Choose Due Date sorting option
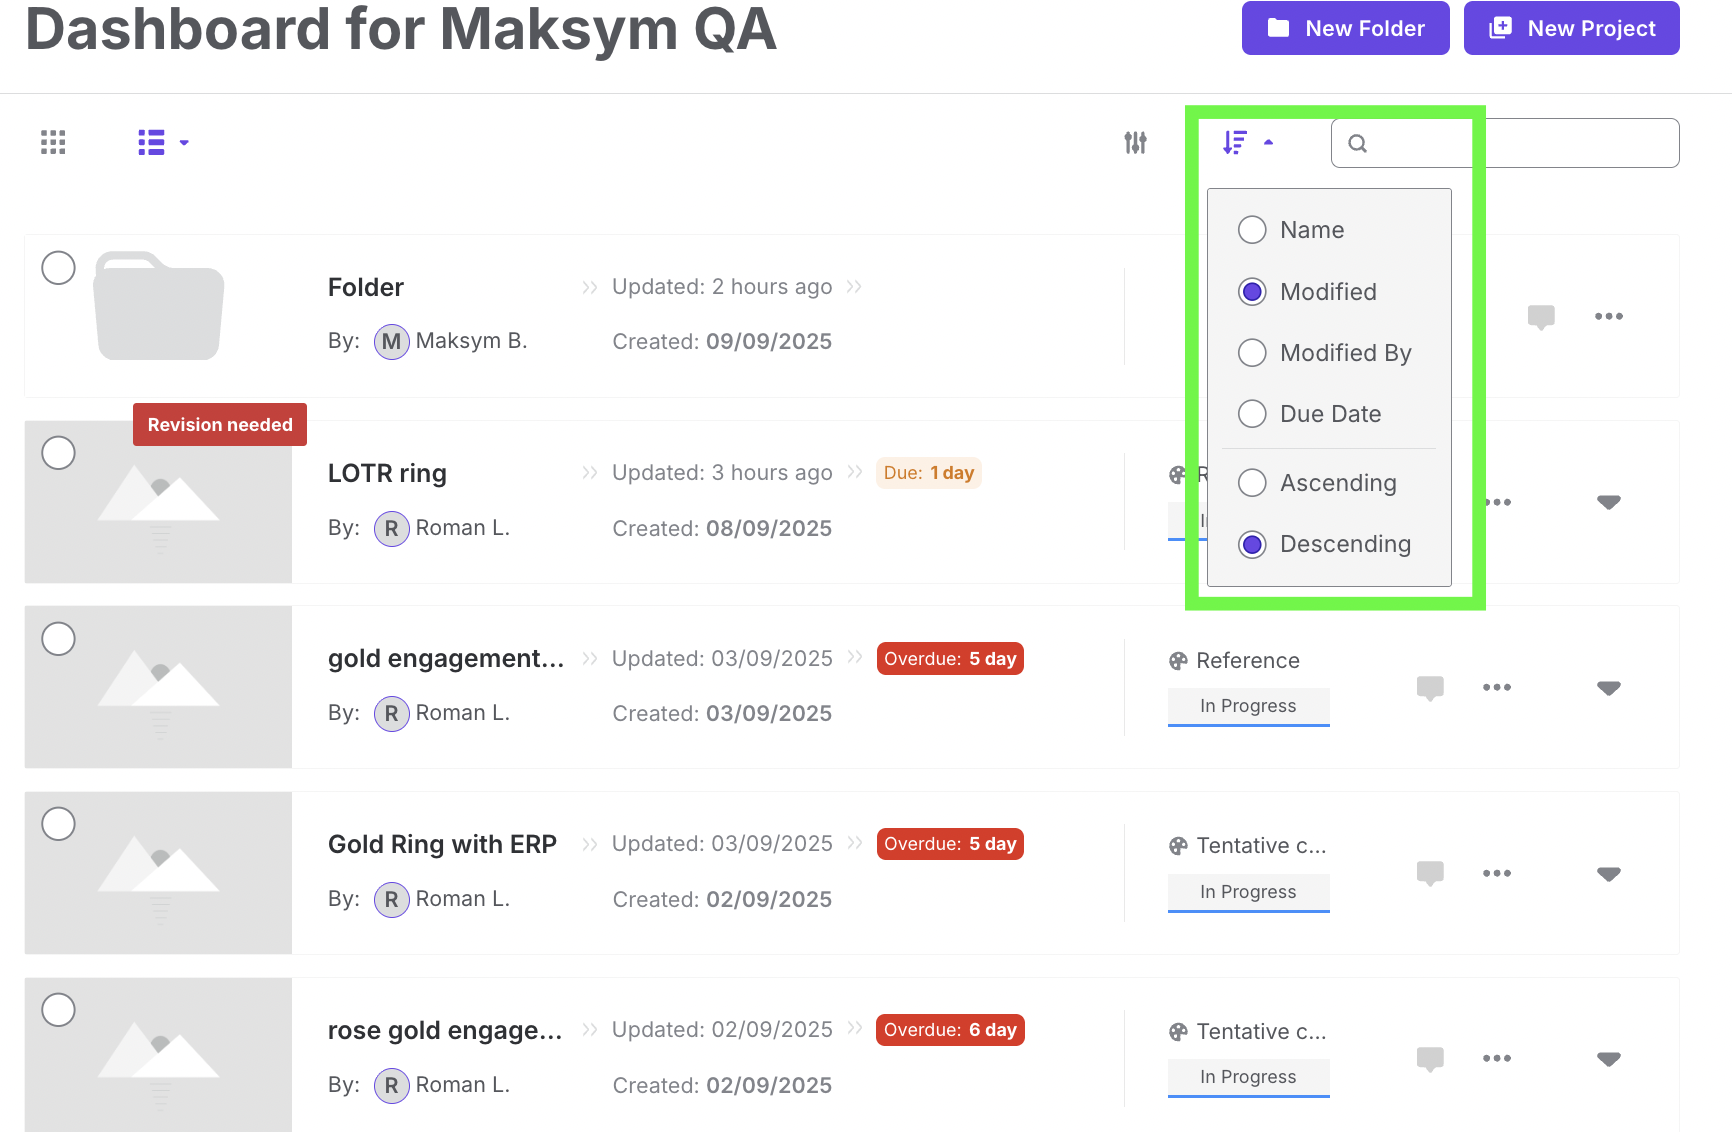1732x1132 pixels. [x=1252, y=414]
